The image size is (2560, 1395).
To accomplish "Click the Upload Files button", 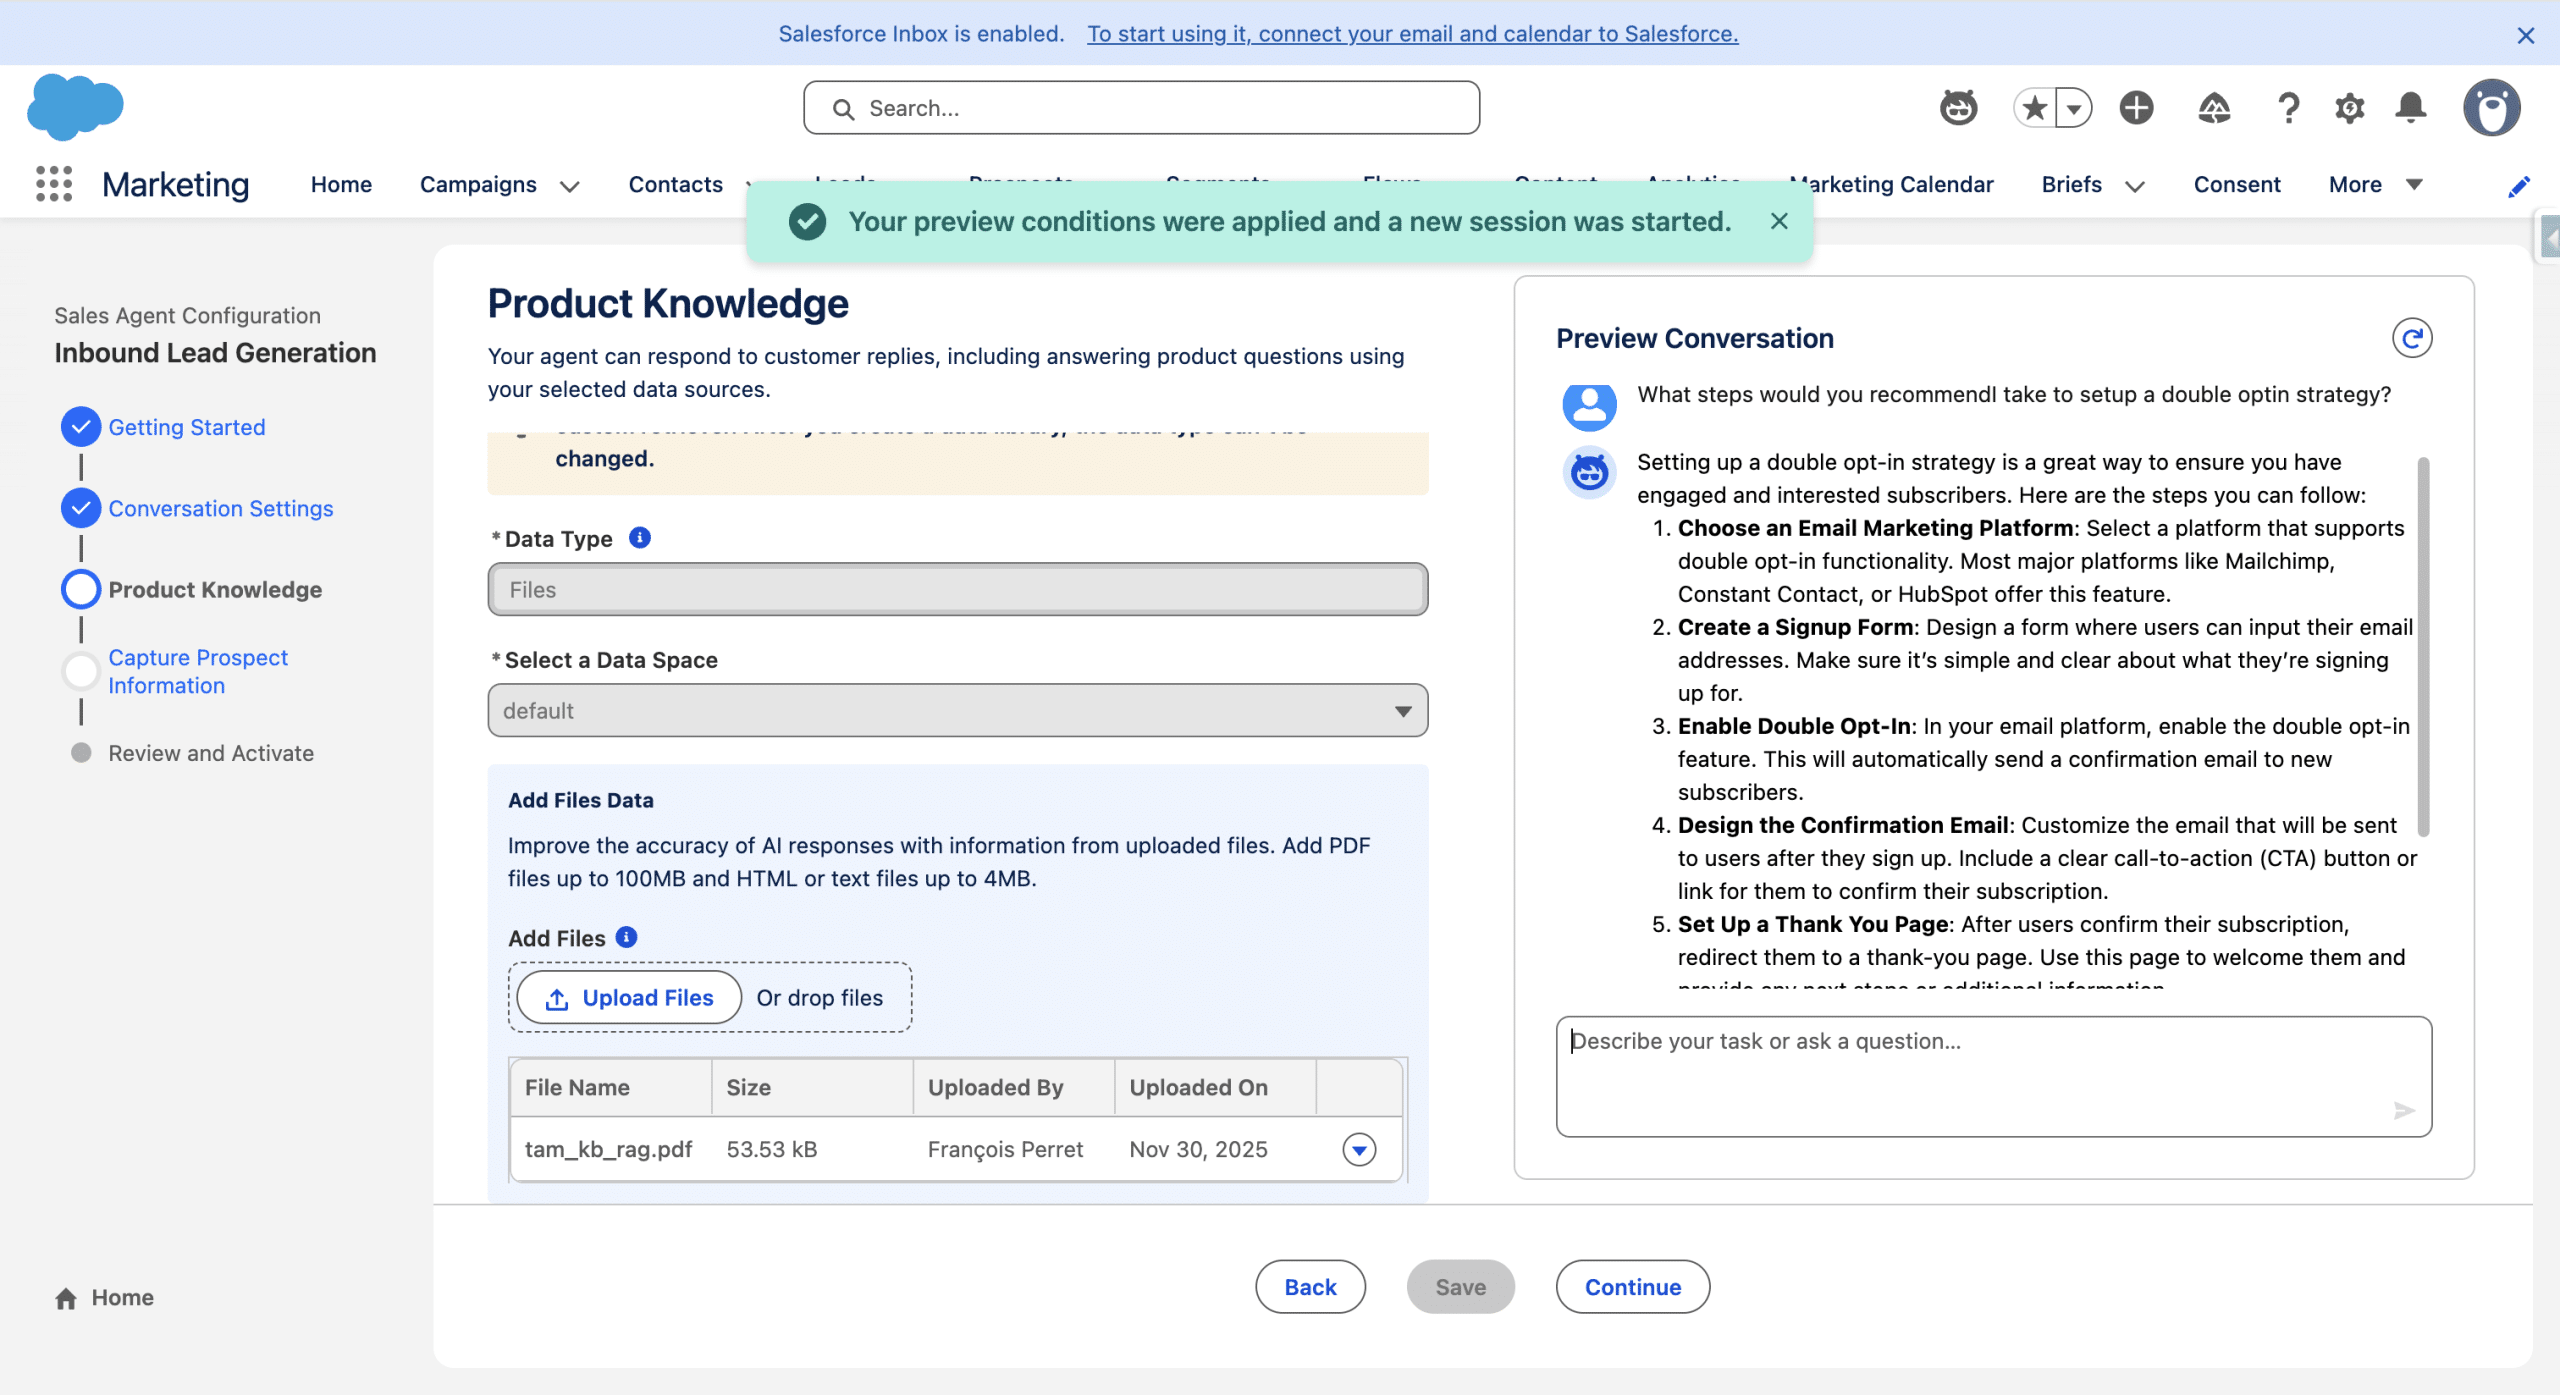I will coord(629,997).
